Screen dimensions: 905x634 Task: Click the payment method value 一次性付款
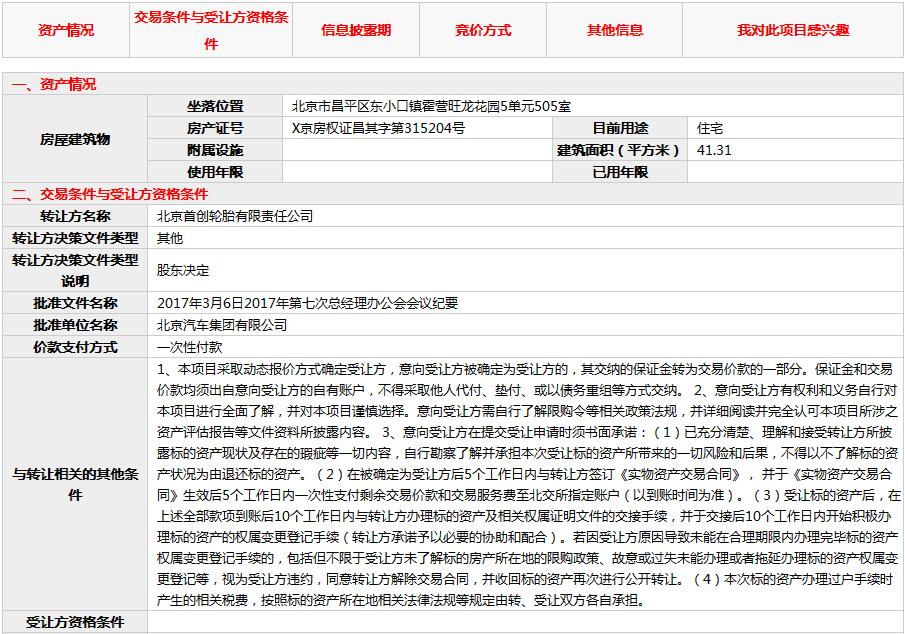point(190,347)
